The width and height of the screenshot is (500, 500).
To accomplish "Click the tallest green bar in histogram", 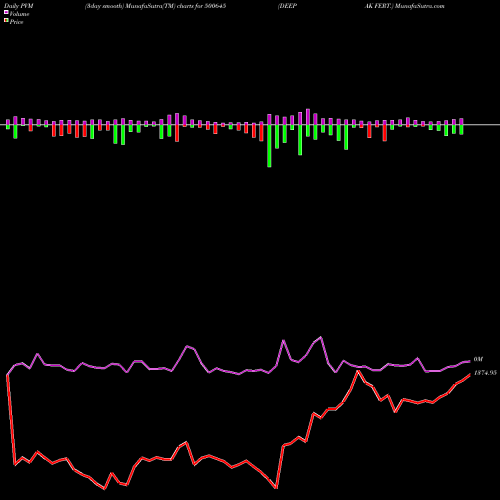I will point(269,146).
